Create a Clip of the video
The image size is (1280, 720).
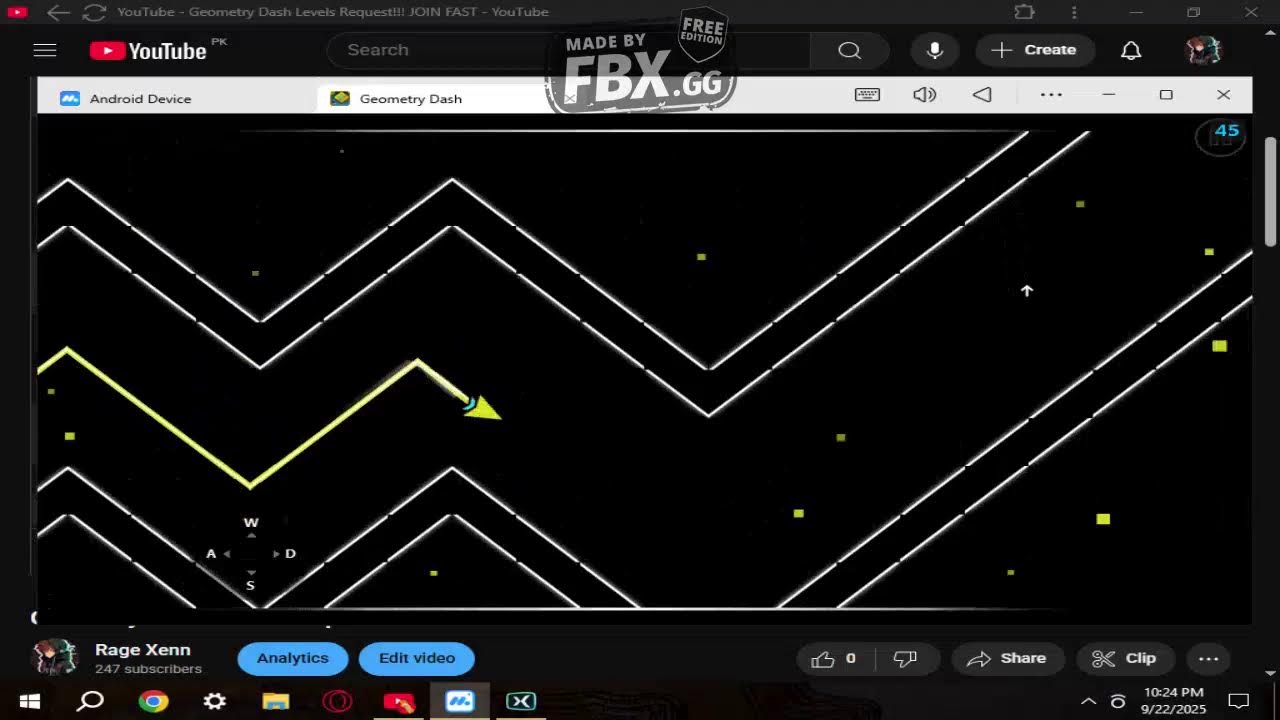pos(1125,658)
